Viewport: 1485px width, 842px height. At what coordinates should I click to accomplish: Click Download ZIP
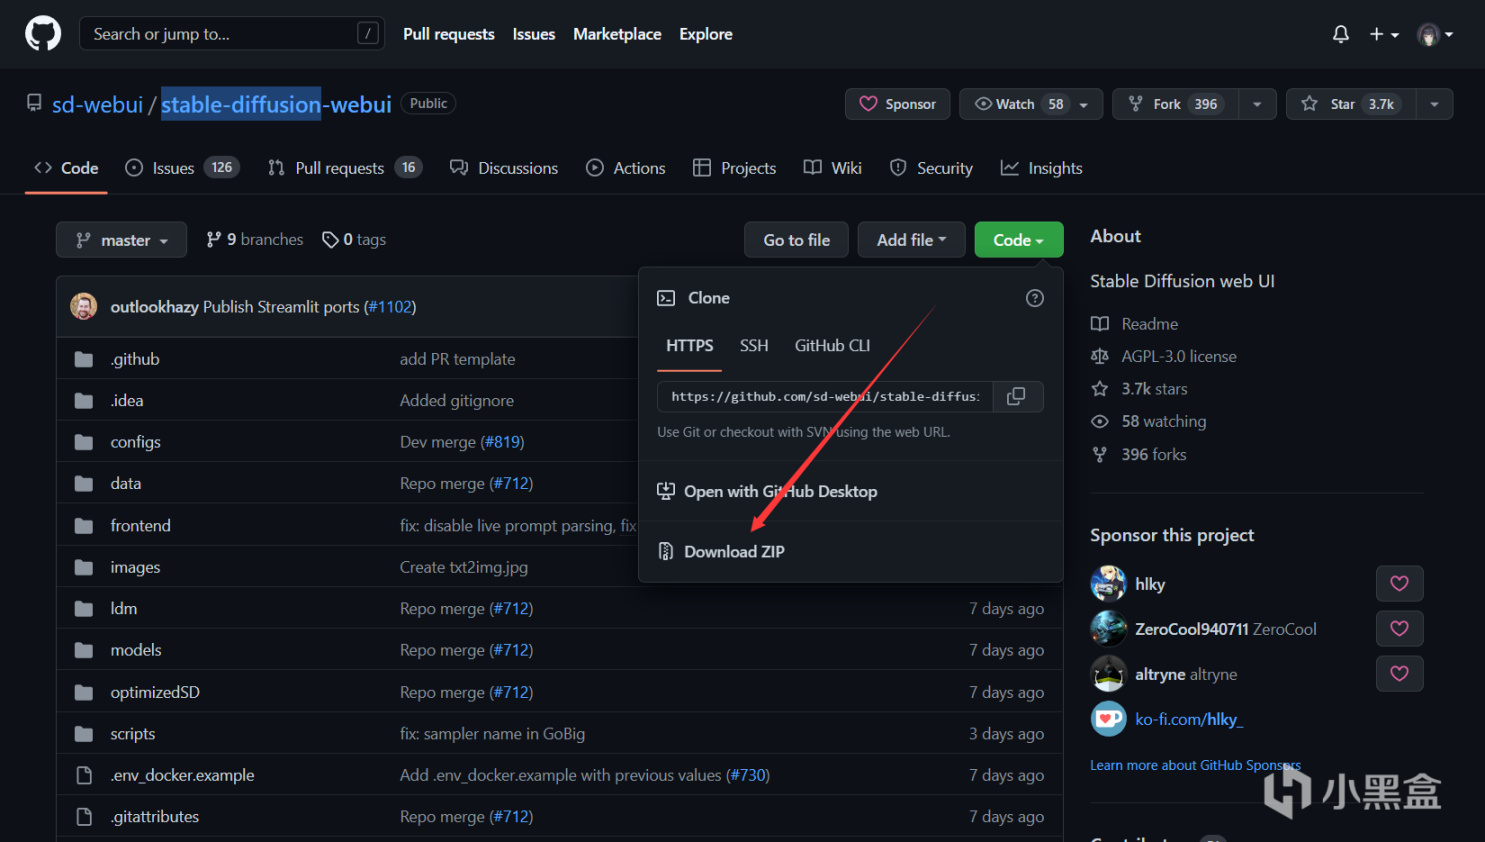[x=734, y=551]
